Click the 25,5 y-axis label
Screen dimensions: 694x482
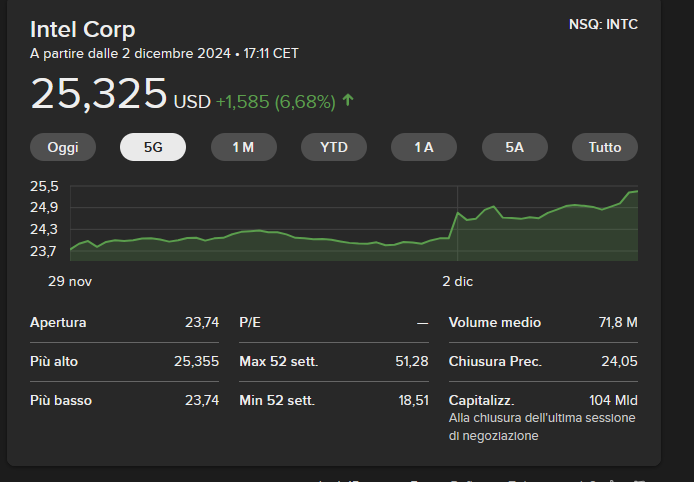click(44, 186)
